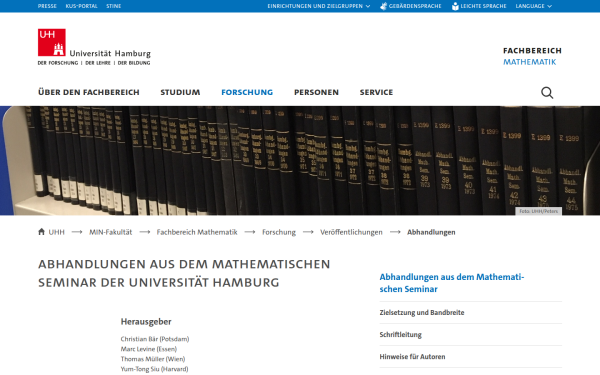Click the Gebärdensprache text link

pos(415,6)
